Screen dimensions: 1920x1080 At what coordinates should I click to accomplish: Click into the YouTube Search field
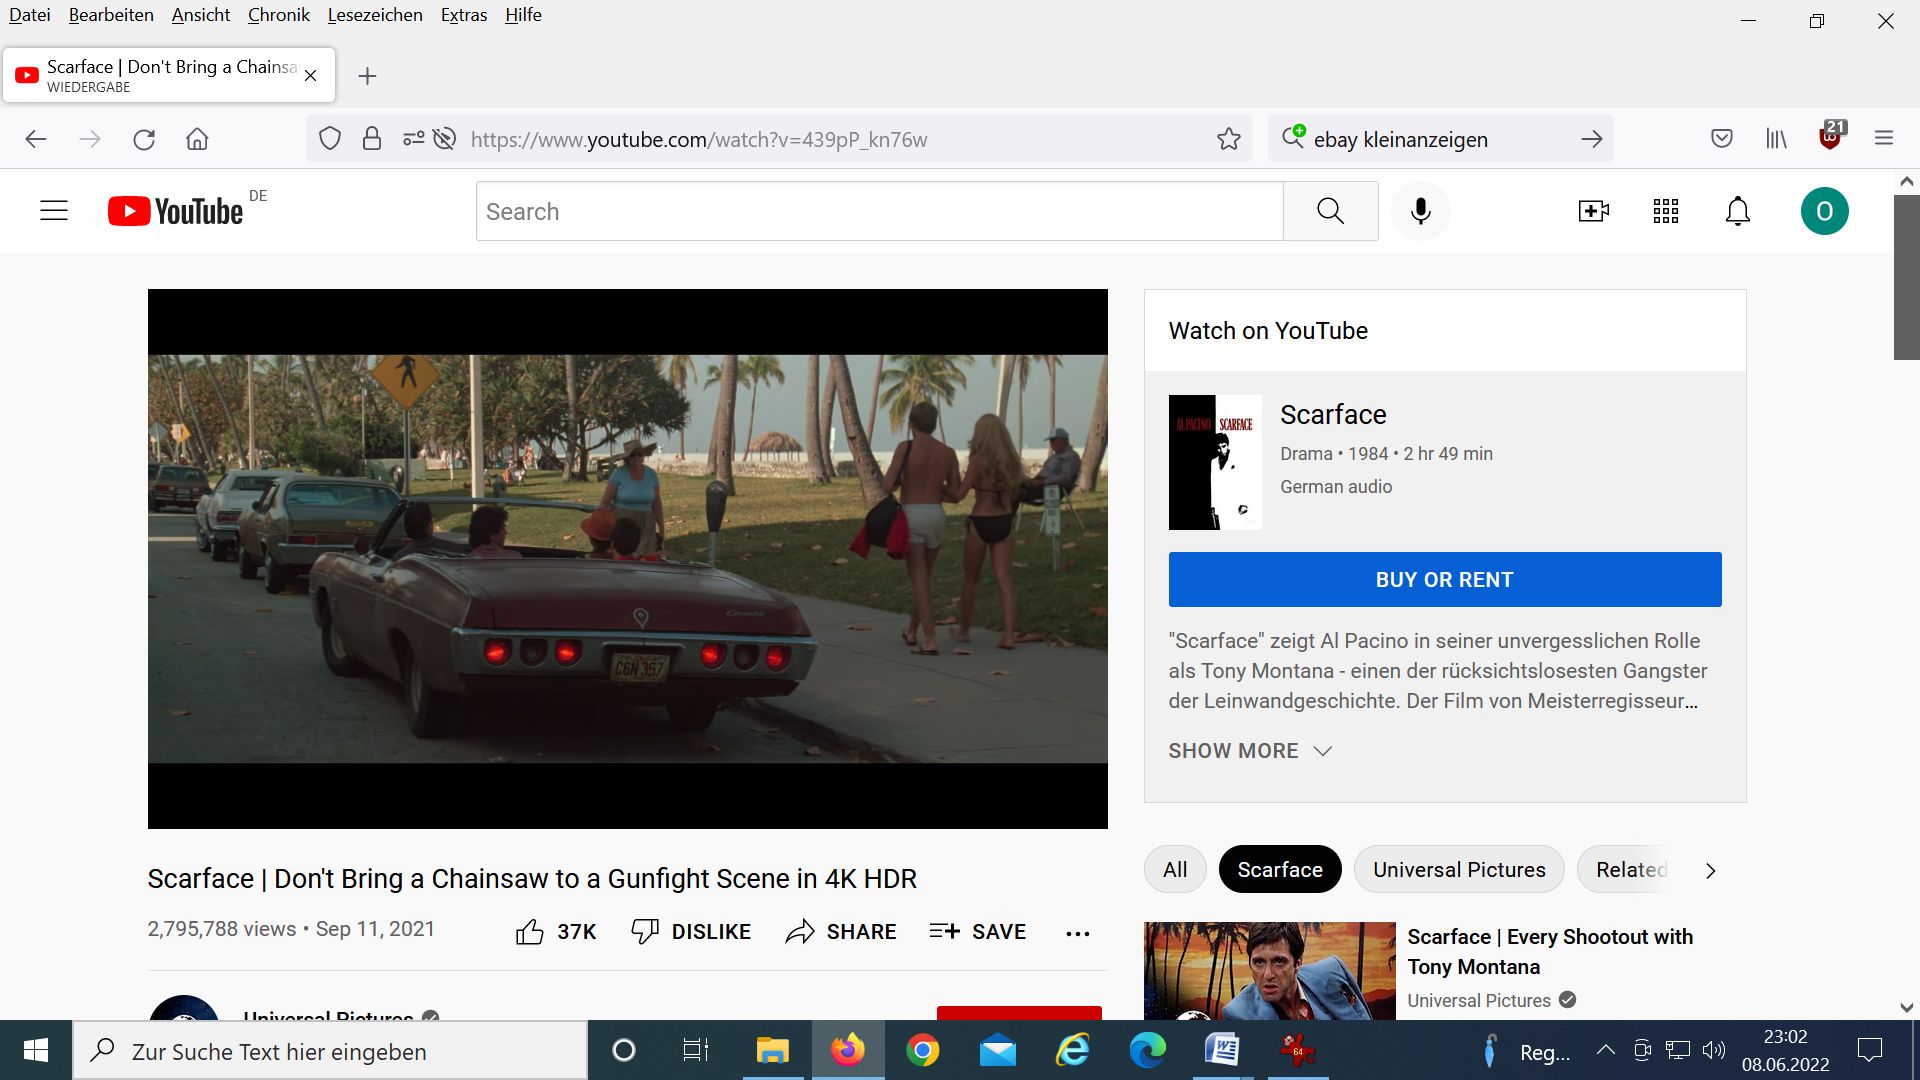[880, 211]
